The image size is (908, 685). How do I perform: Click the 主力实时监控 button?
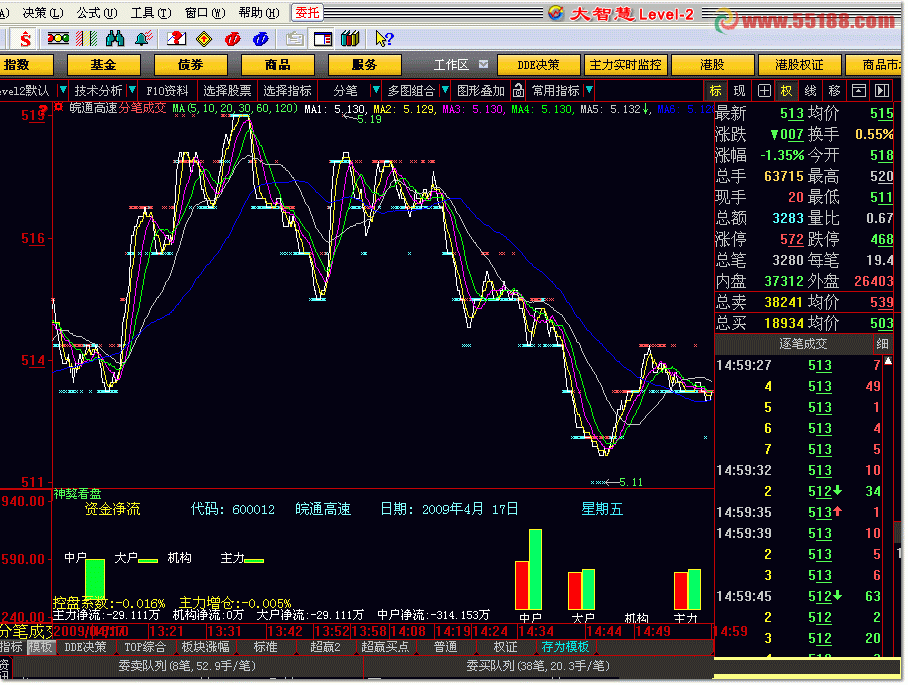tap(625, 65)
